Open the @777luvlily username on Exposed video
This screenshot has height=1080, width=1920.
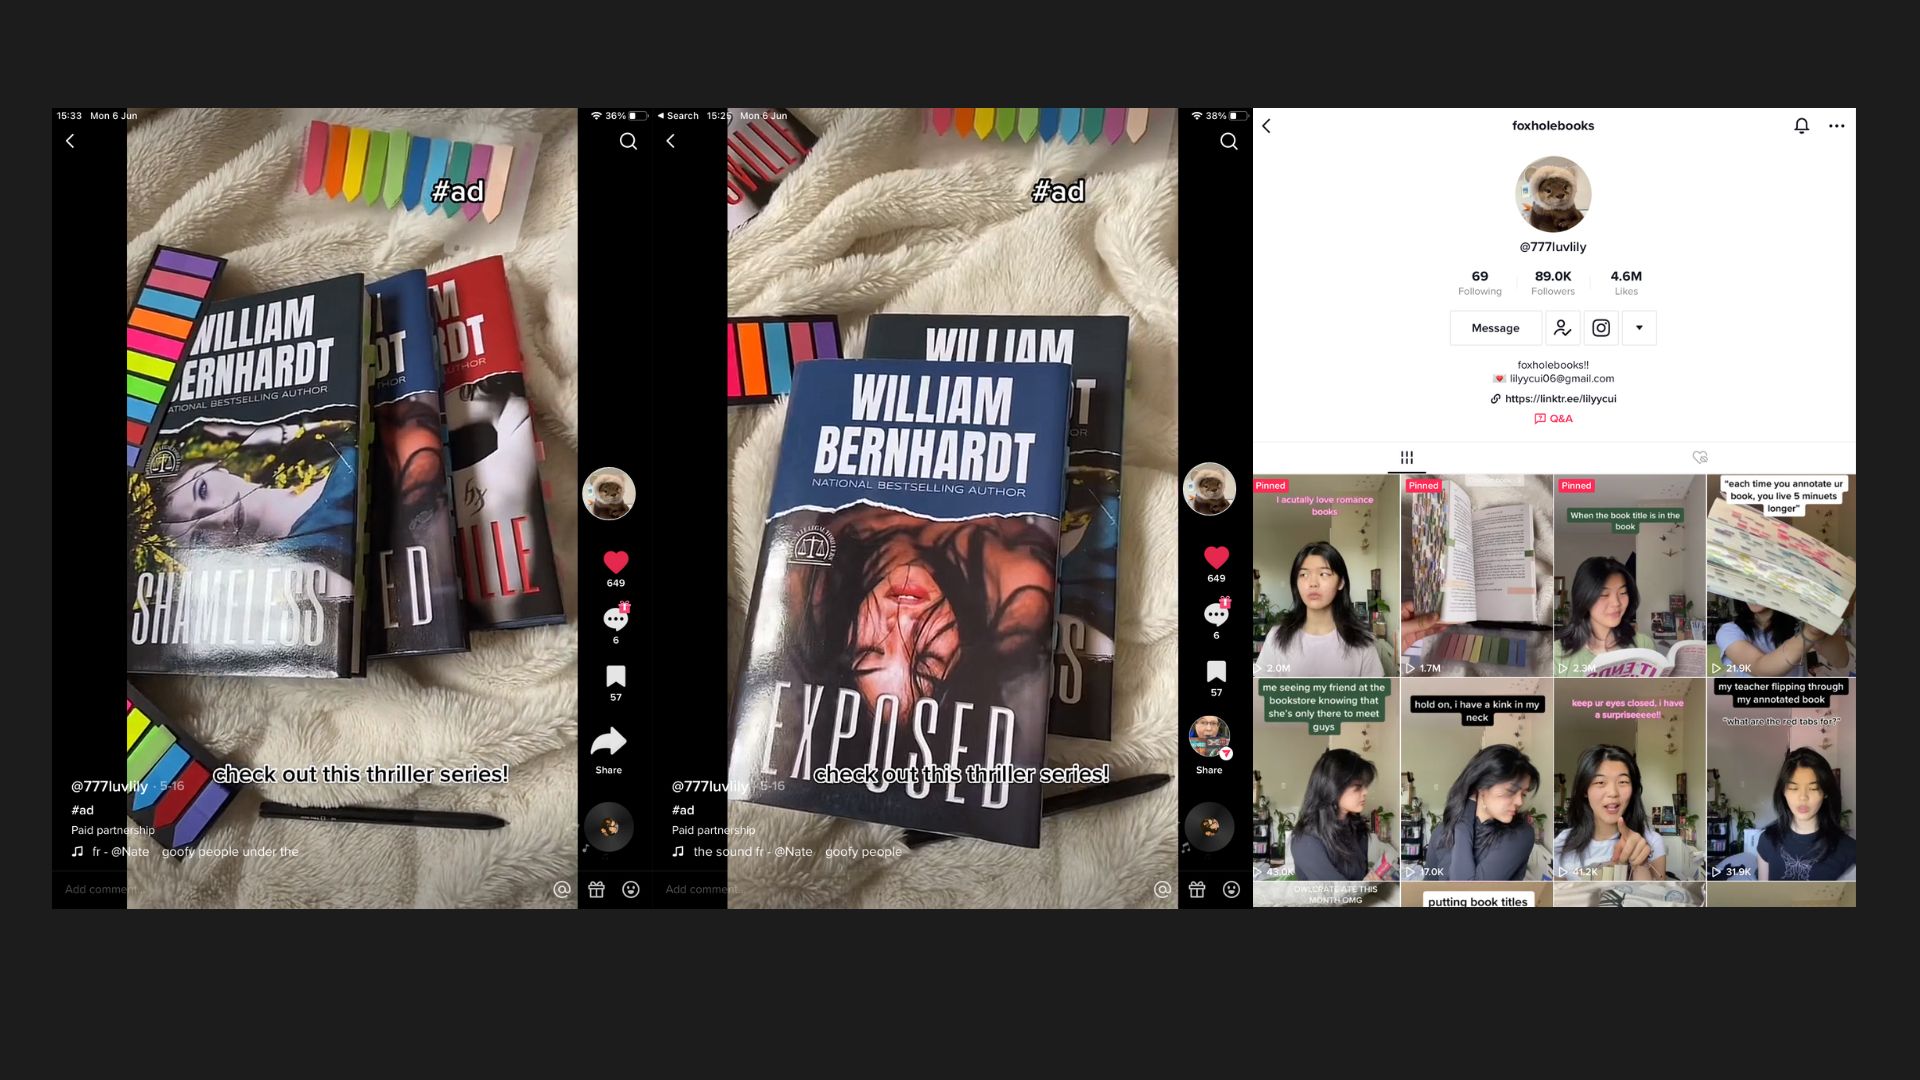coord(710,786)
